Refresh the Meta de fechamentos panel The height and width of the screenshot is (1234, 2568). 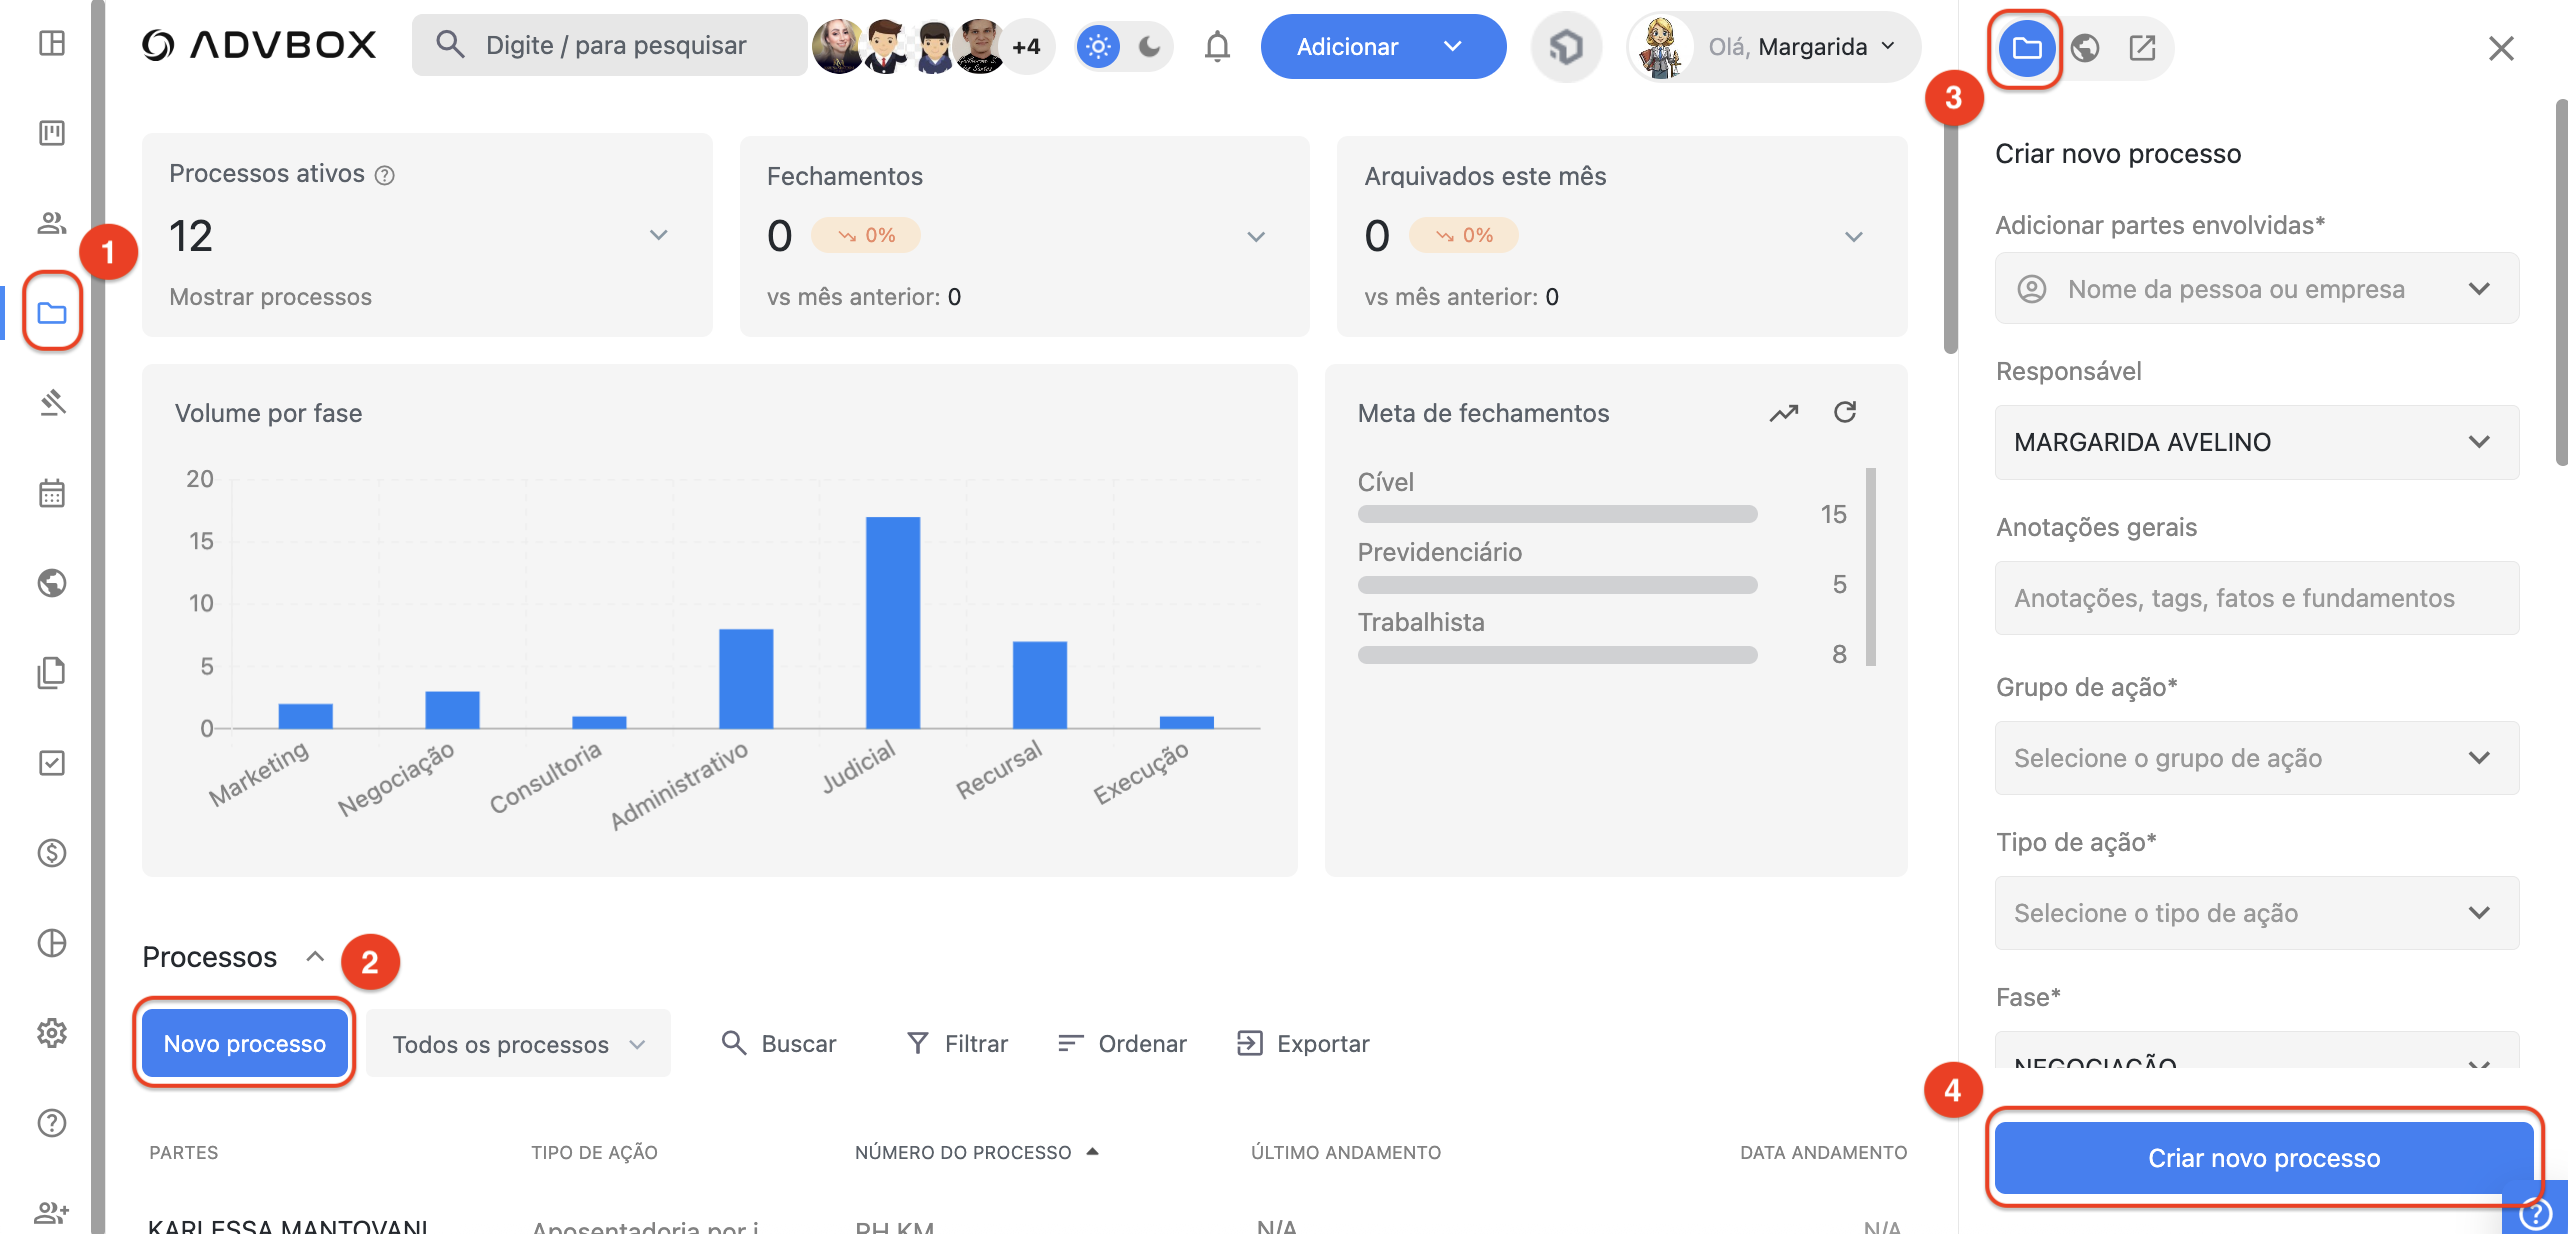coord(1845,412)
